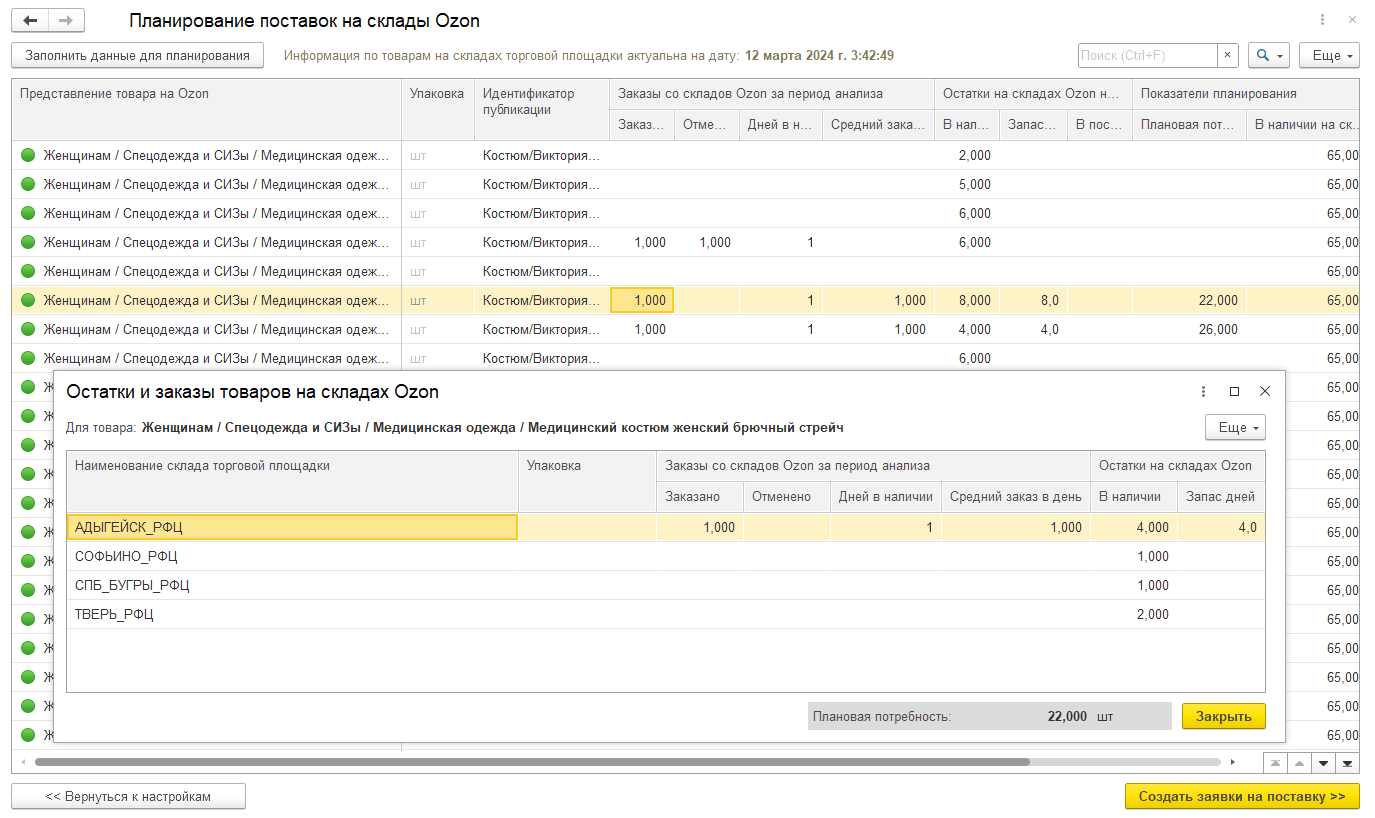Viewport: 1375px width, 818px height.
Task: Select the ТВЕРЬ_РФЦ warehouse row
Action: coord(114,615)
